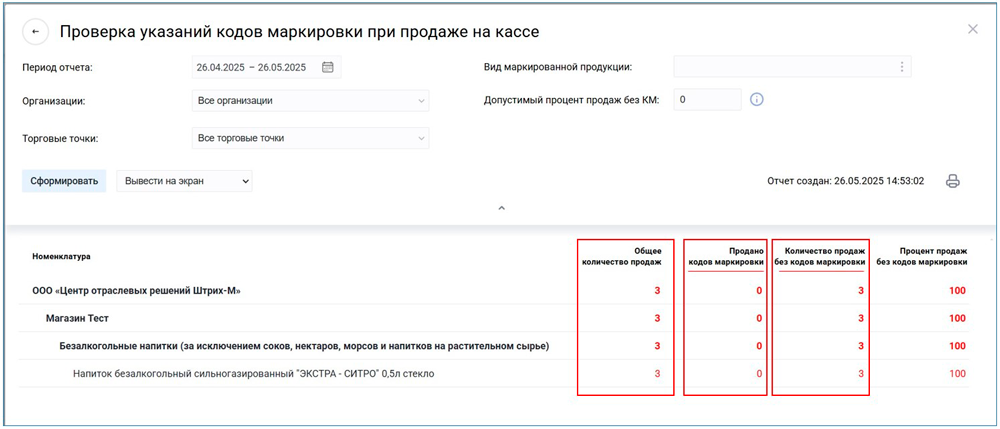The height and width of the screenshot is (429, 1000).
Task: Open the report period calendar picker
Action: [328, 68]
